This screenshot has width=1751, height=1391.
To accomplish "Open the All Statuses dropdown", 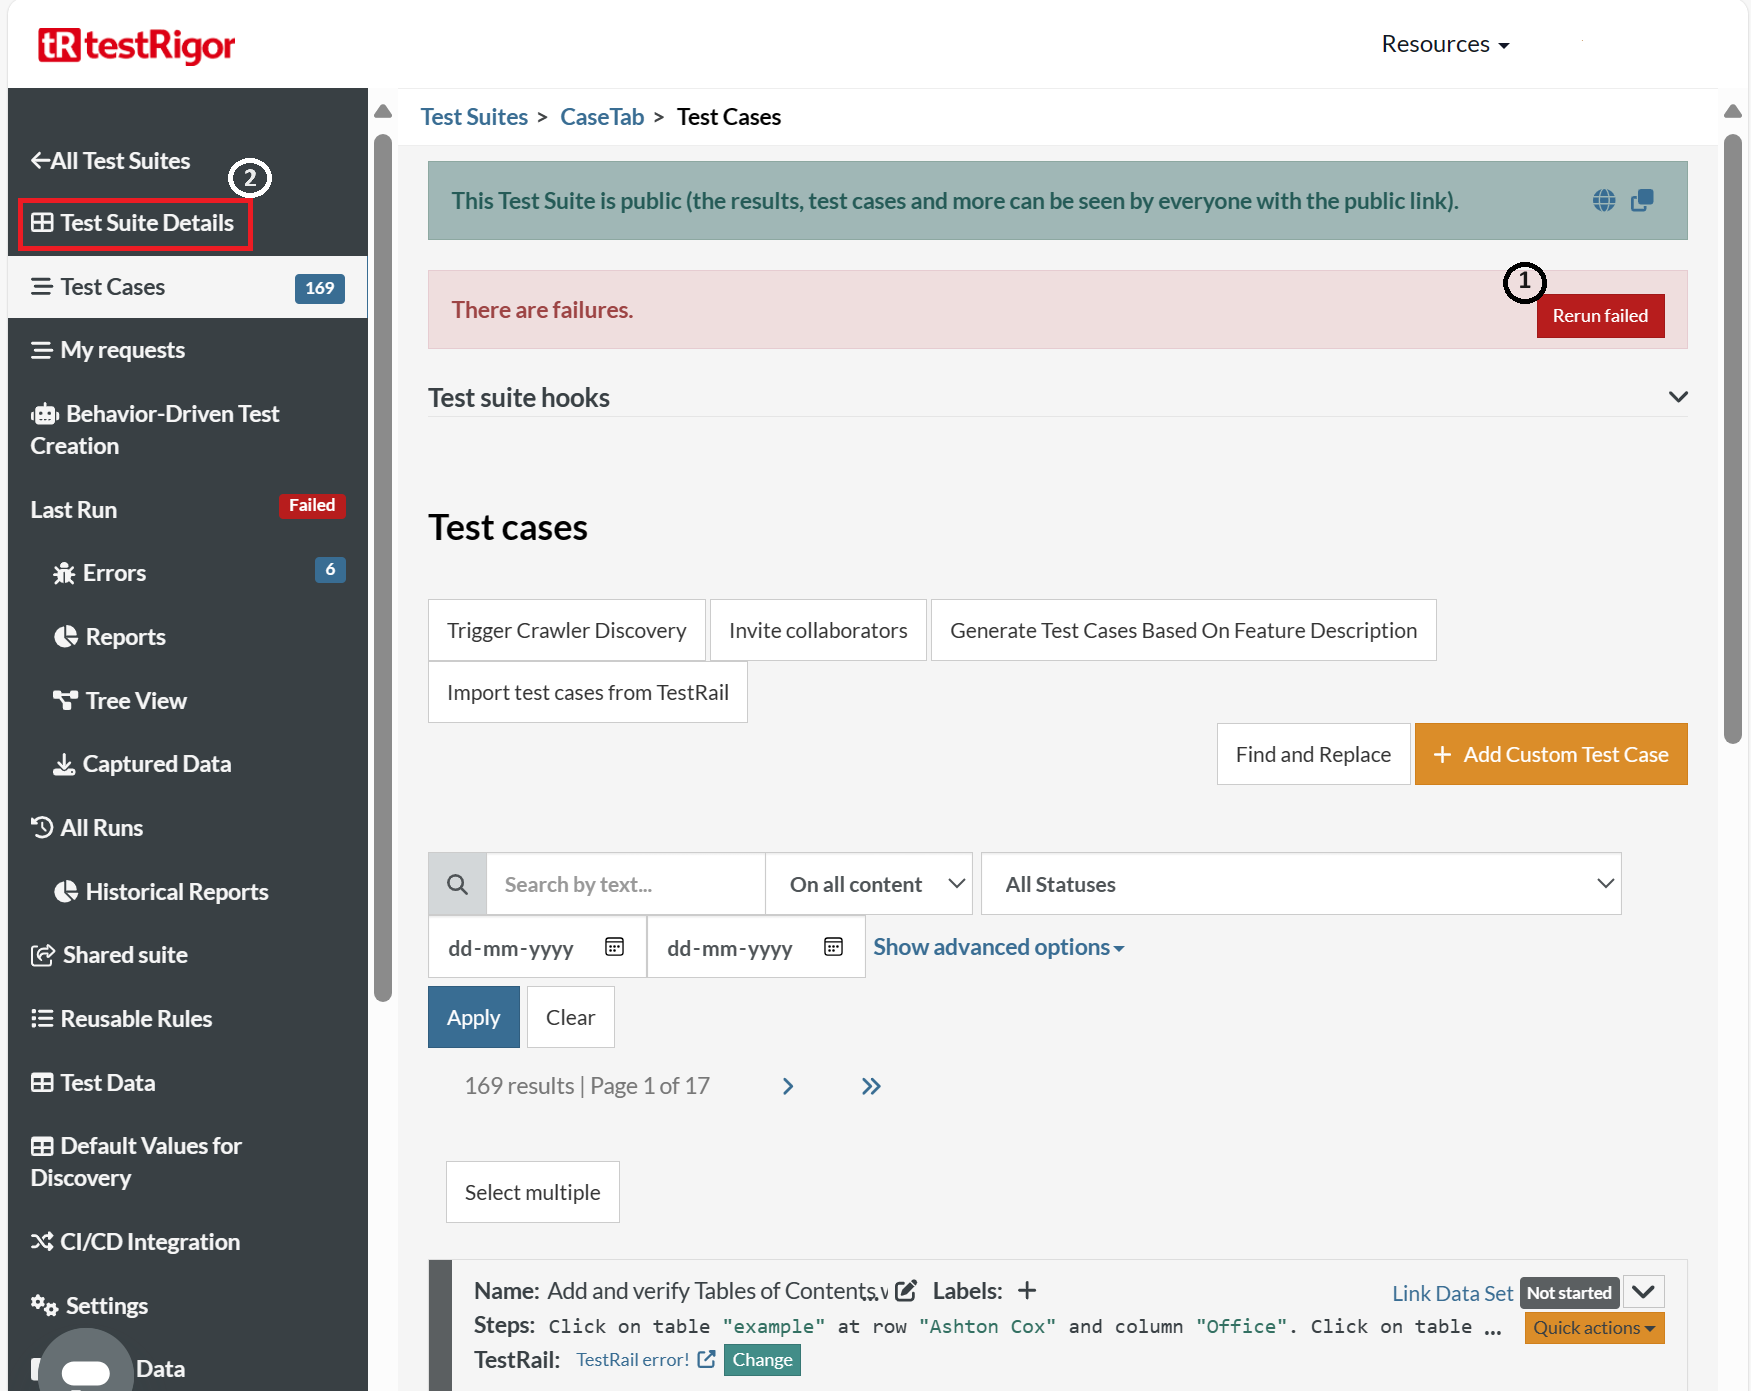I will tap(1300, 884).
